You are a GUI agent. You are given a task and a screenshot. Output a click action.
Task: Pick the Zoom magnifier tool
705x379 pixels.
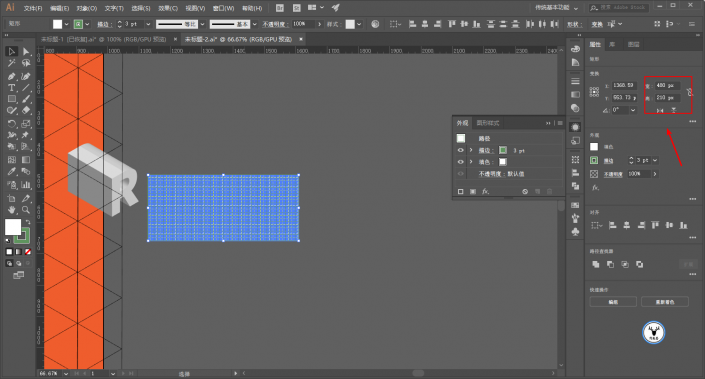click(26, 210)
